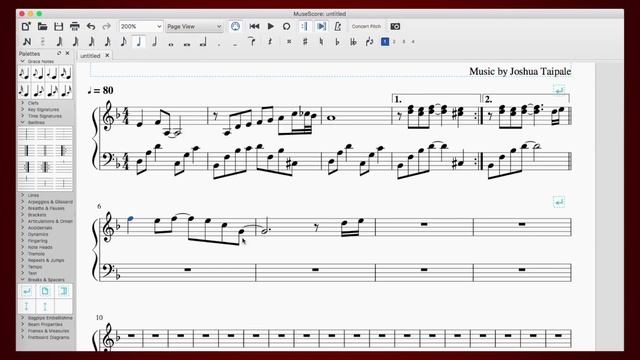Save the score using the disk icon
640x360 pixels.
pyautogui.click(x=58, y=27)
